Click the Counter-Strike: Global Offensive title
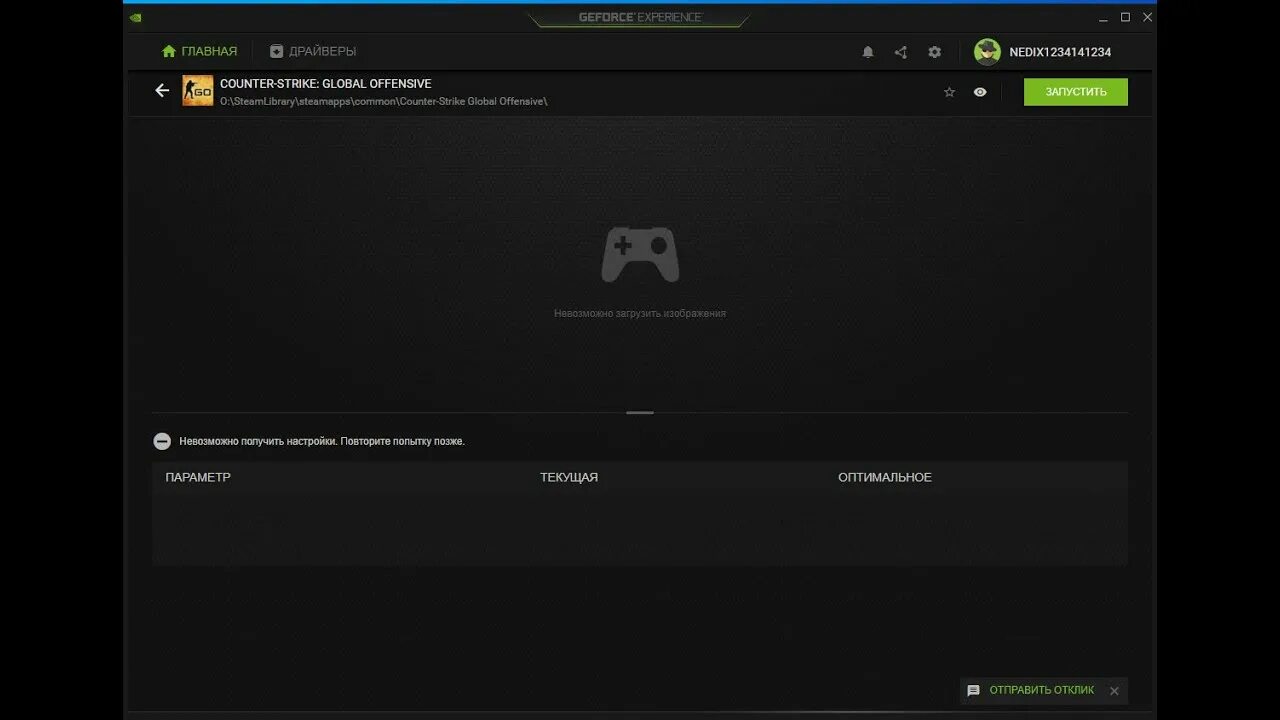1280x720 pixels. point(326,84)
